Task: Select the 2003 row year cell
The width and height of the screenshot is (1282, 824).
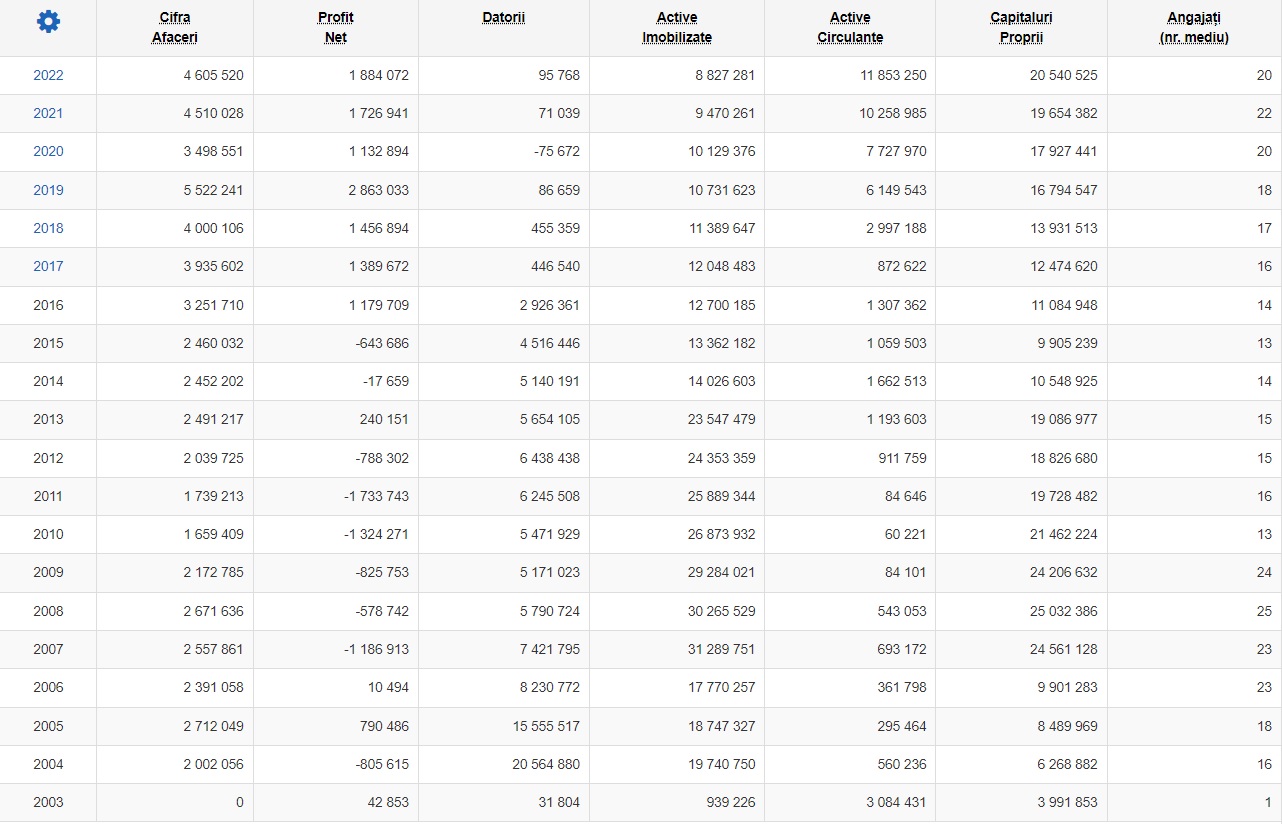Action: pyautogui.click(x=48, y=802)
